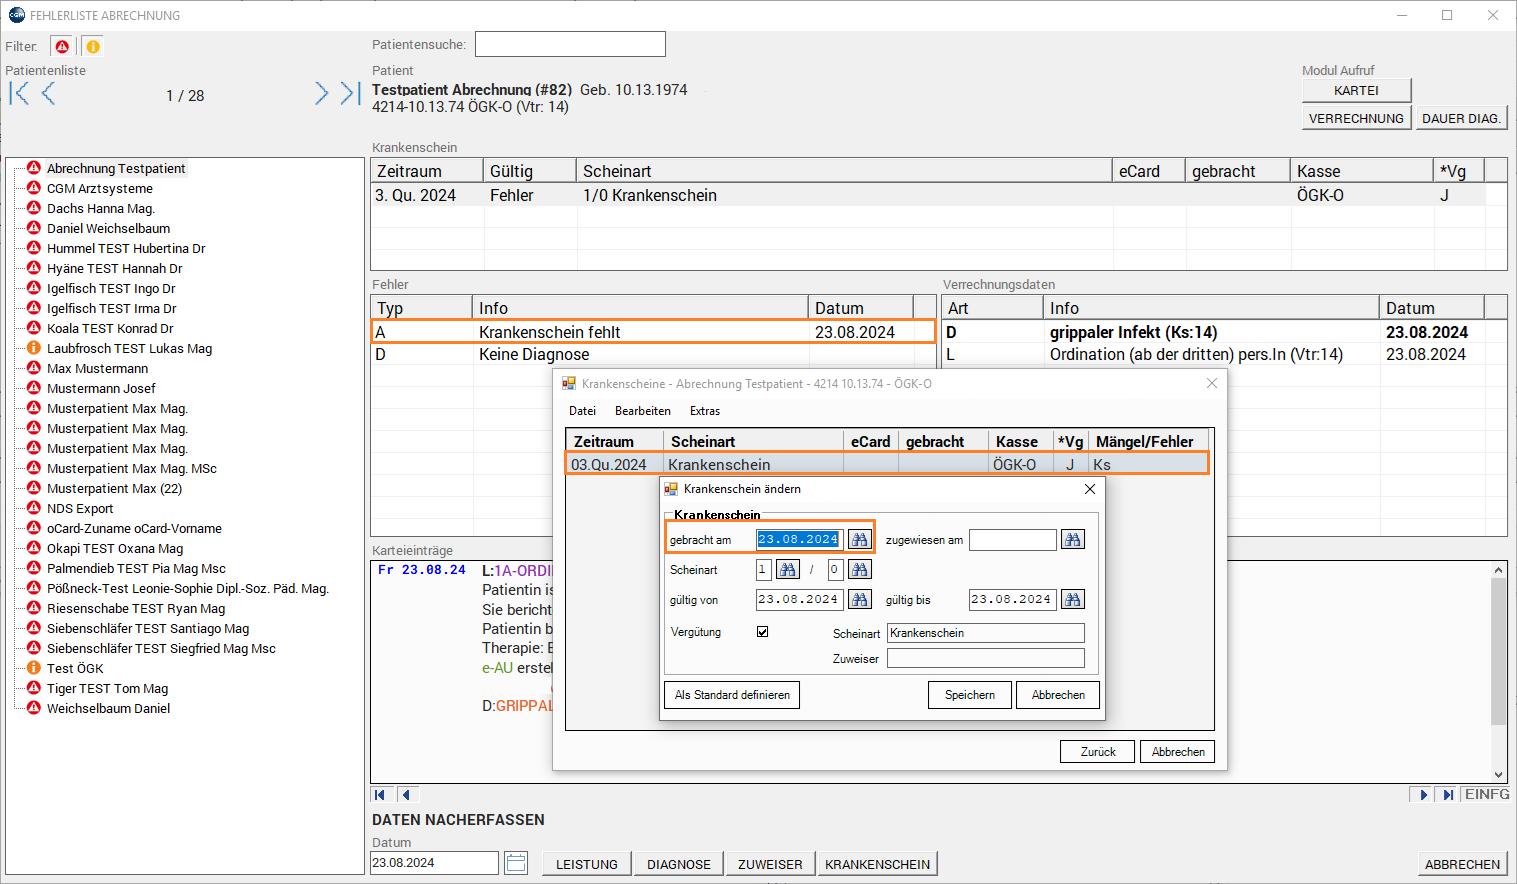This screenshot has height=884, width=1517.
Task: Click Datum field in Daten nacherfassen
Action: (x=434, y=863)
